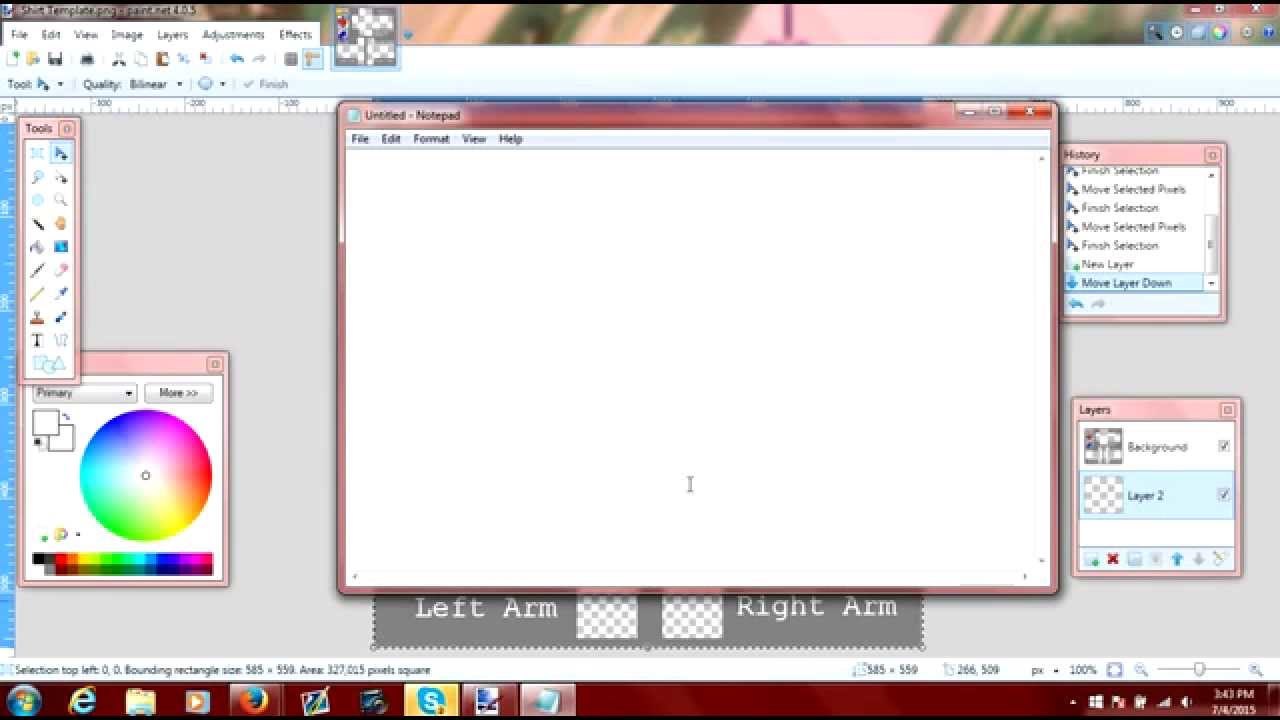Open Layer Properties icon in Layers panel
The image size is (1280, 720).
(x=1219, y=559)
